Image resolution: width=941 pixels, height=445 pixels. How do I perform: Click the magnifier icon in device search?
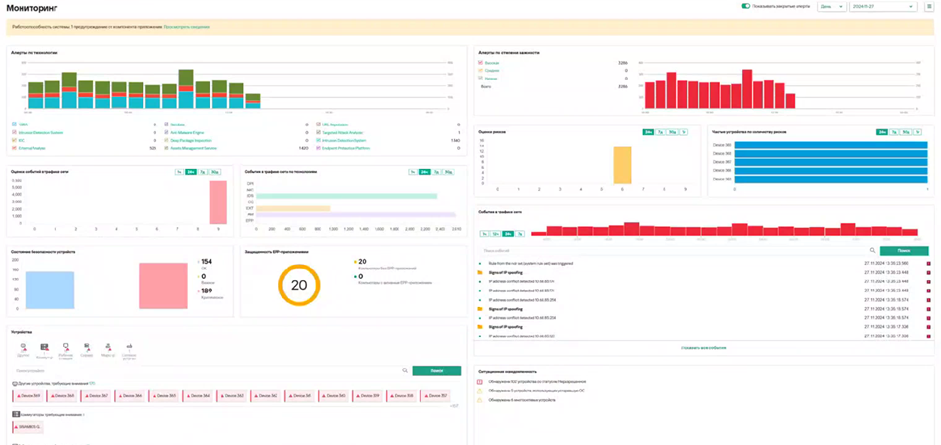[405, 371]
